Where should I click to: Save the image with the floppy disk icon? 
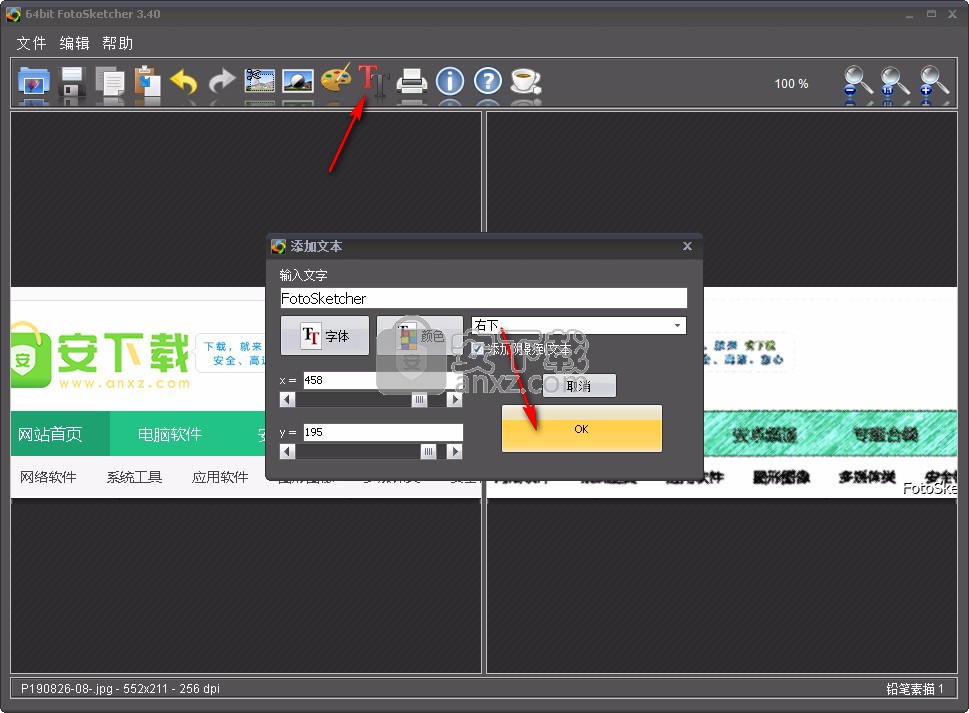[72, 82]
